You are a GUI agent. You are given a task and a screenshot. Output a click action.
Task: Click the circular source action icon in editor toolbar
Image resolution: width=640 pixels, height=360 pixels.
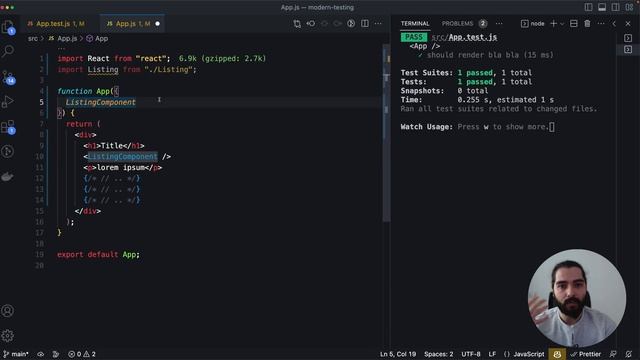[x=351, y=24]
